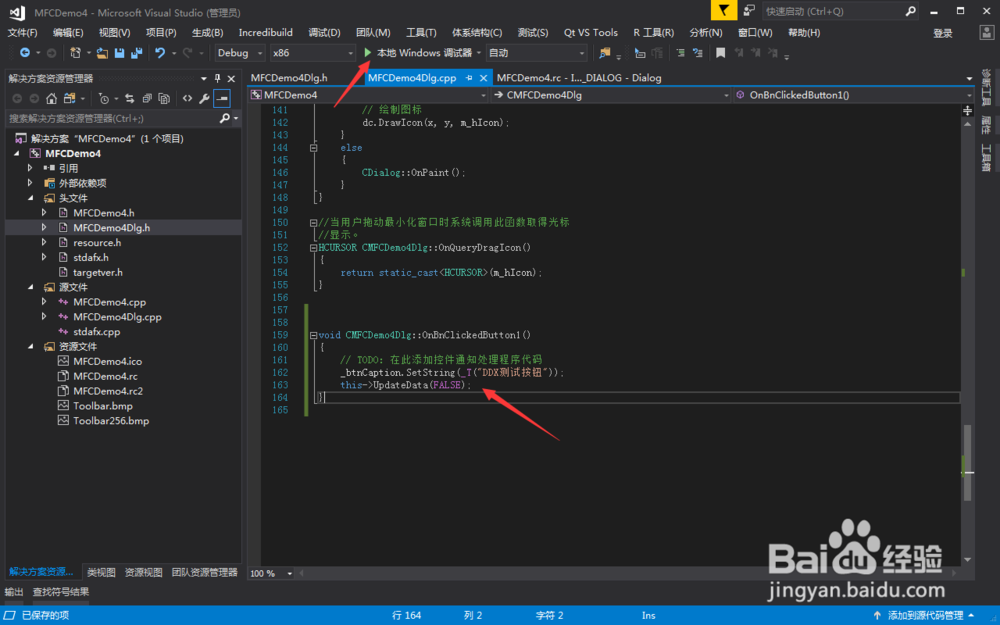Open the CMFCDemo4Dlg class dropdown

[611, 95]
